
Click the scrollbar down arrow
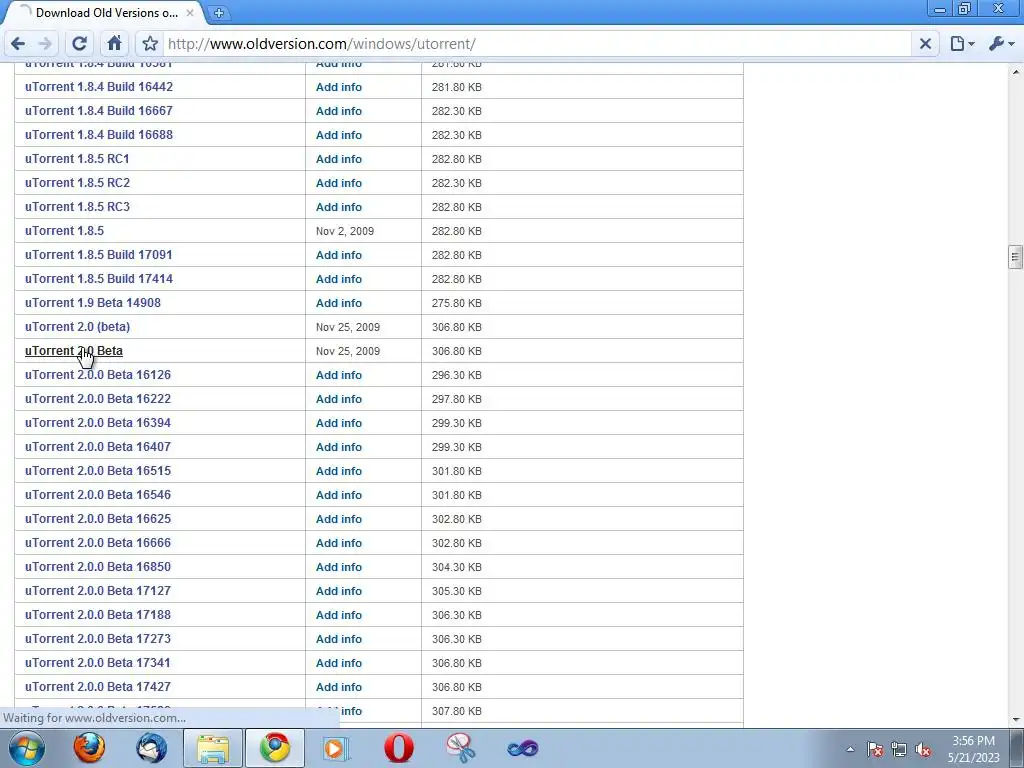[x=1015, y=720]
